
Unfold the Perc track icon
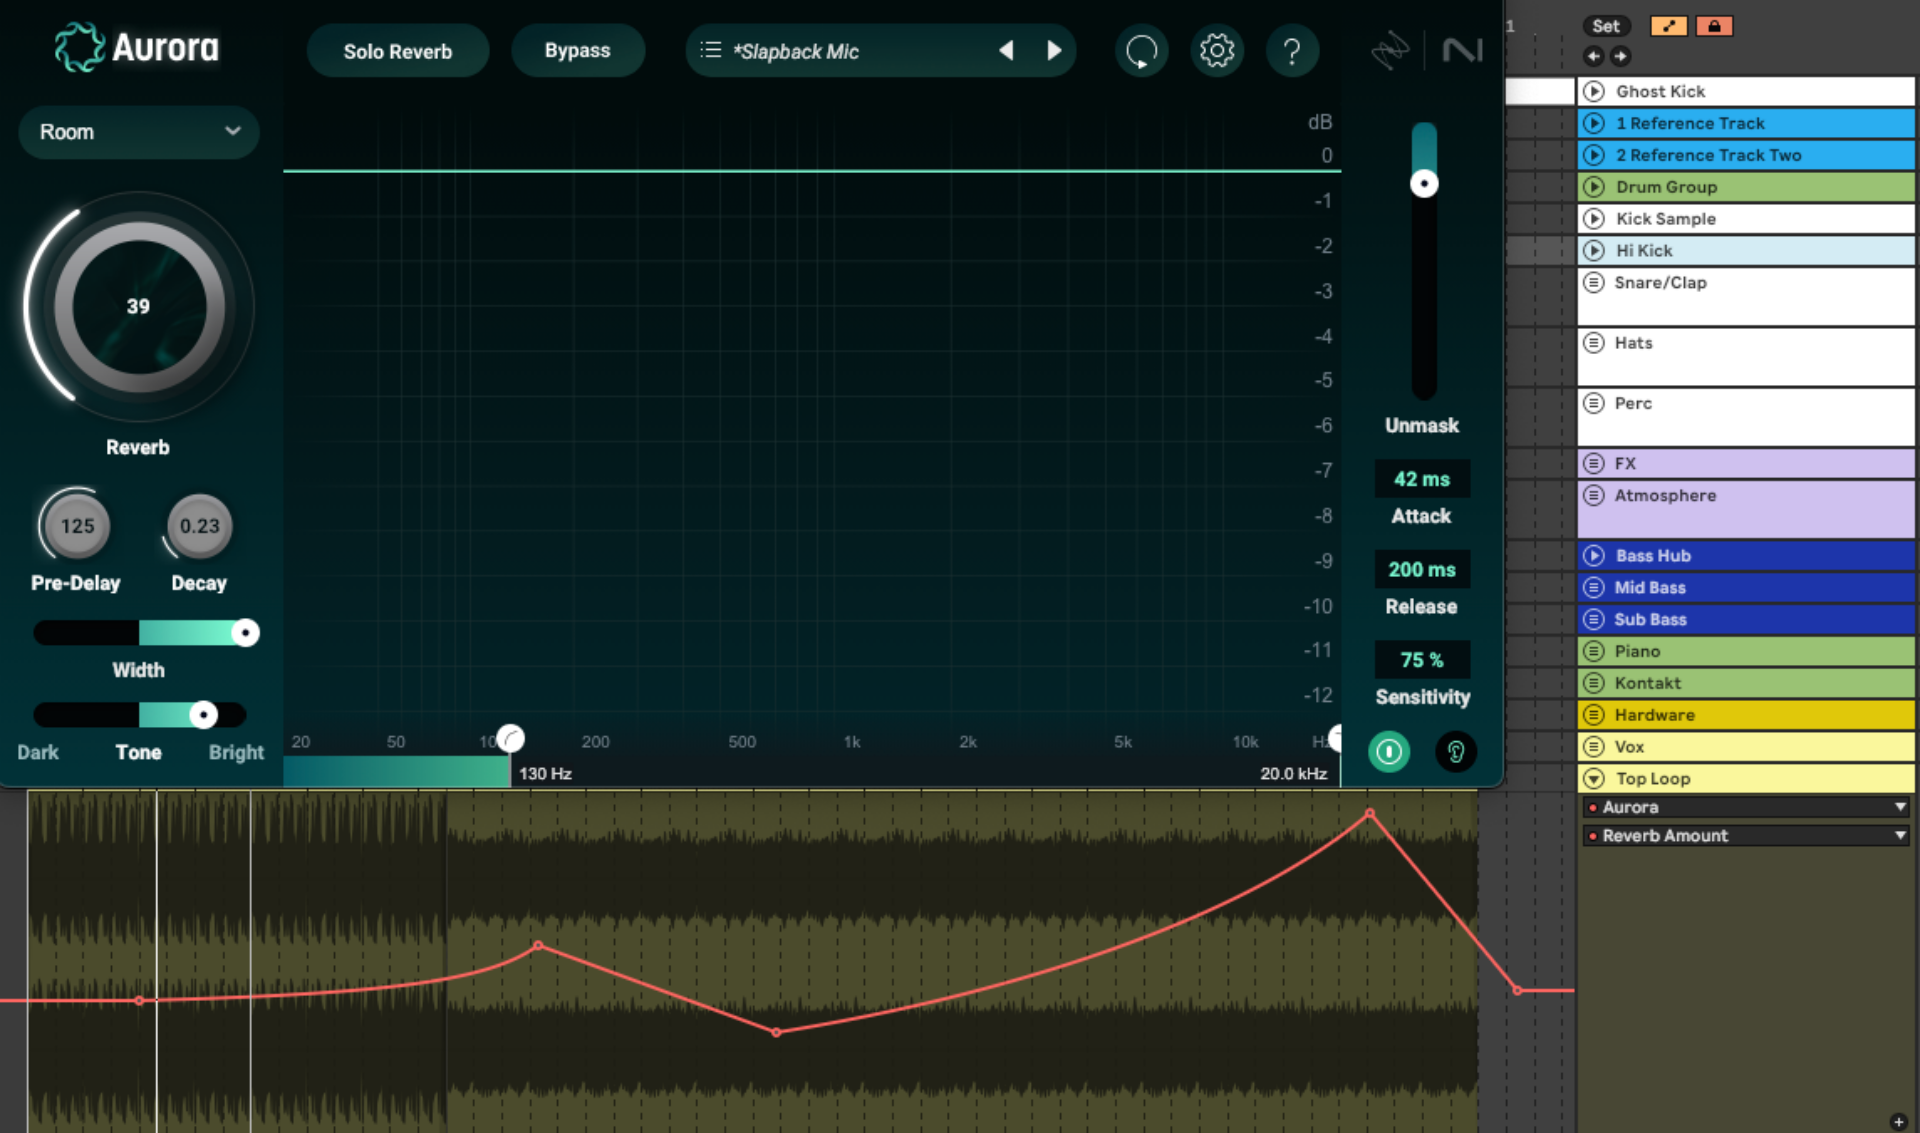[x=1594, y=403]
